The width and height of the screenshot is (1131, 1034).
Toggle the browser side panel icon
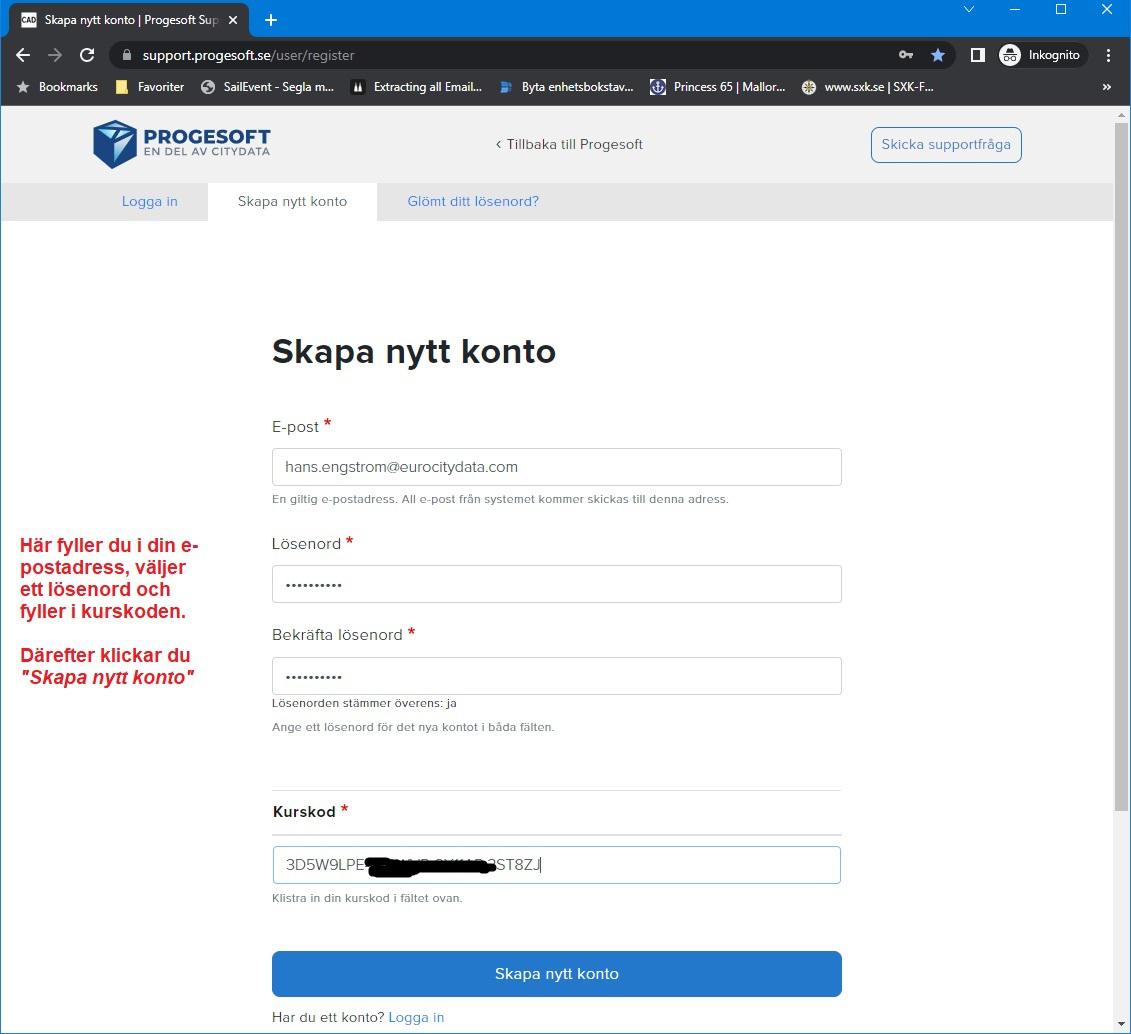[x=977, y=55]
